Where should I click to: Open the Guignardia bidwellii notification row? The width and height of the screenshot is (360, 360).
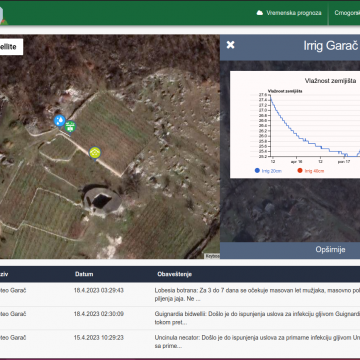[180, 318]
